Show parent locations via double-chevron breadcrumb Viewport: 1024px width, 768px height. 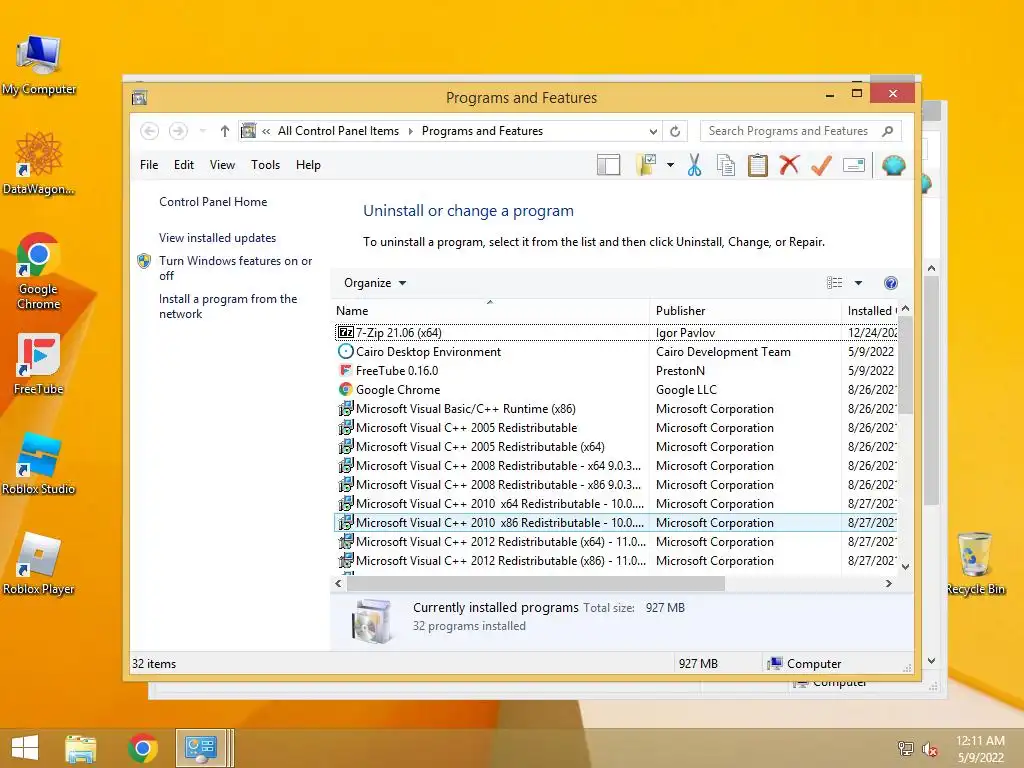click(266, 131)
